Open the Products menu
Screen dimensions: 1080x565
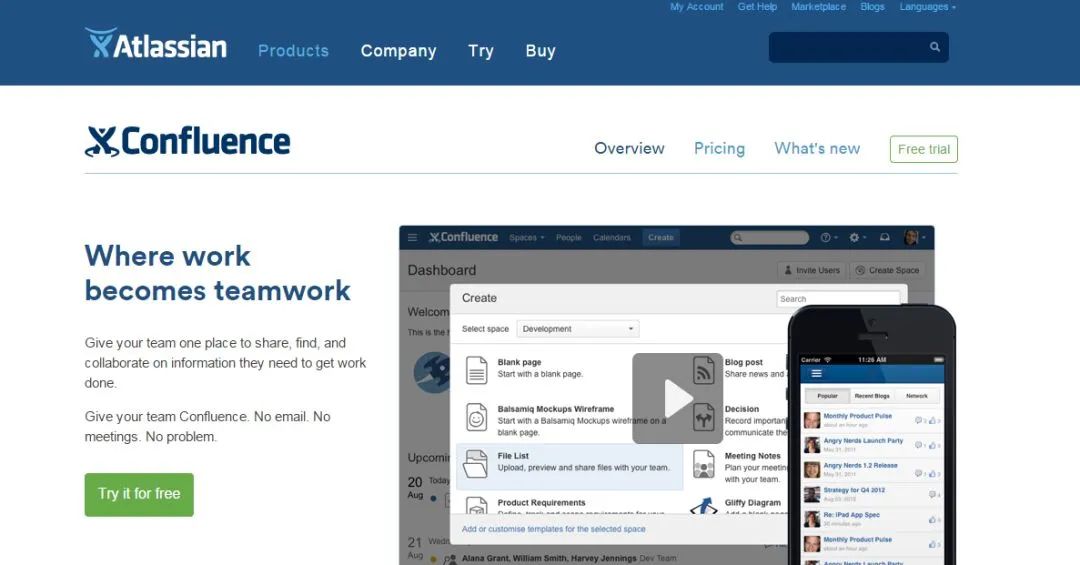pyautogui.click(x=293, y=51)
